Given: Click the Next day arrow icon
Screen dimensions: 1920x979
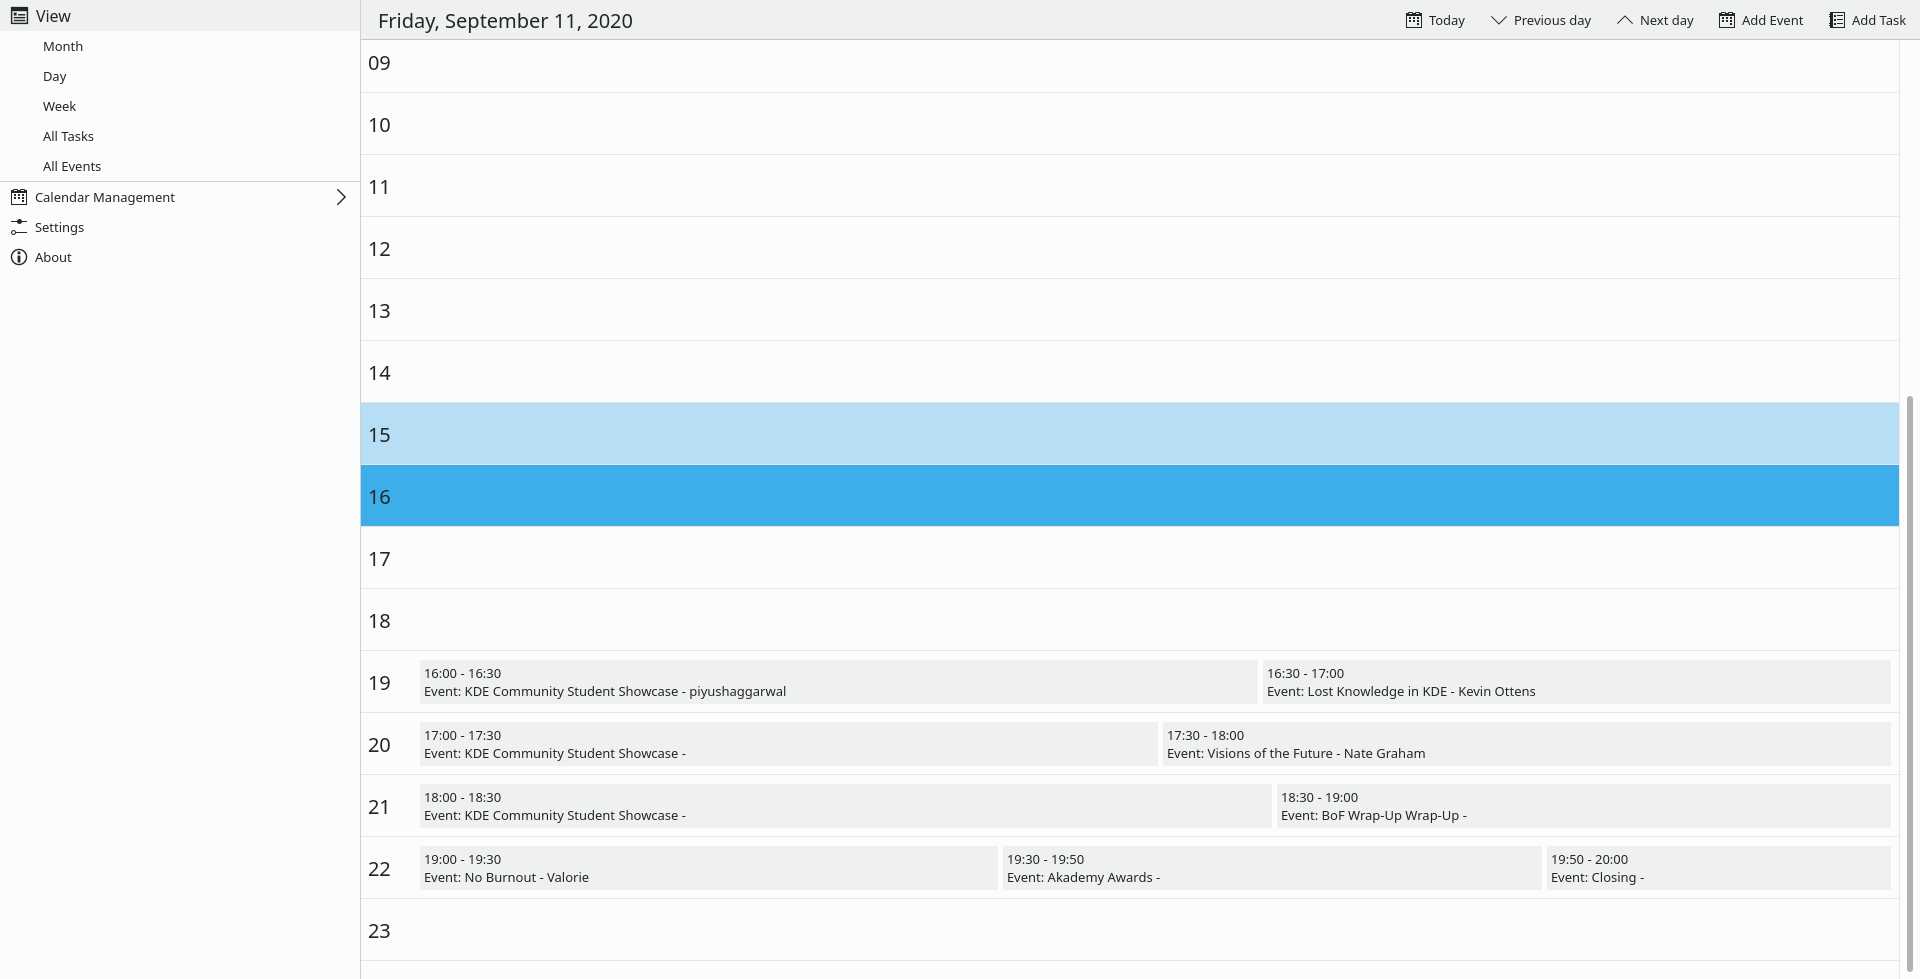Looking at the screenshot, I should tap(1624, 20).
